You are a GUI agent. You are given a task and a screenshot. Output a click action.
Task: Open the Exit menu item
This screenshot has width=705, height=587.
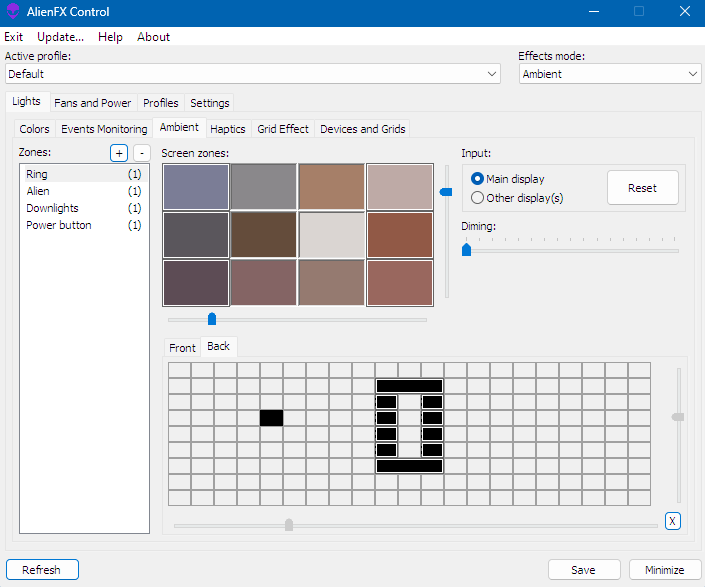[x=13, y=37]
